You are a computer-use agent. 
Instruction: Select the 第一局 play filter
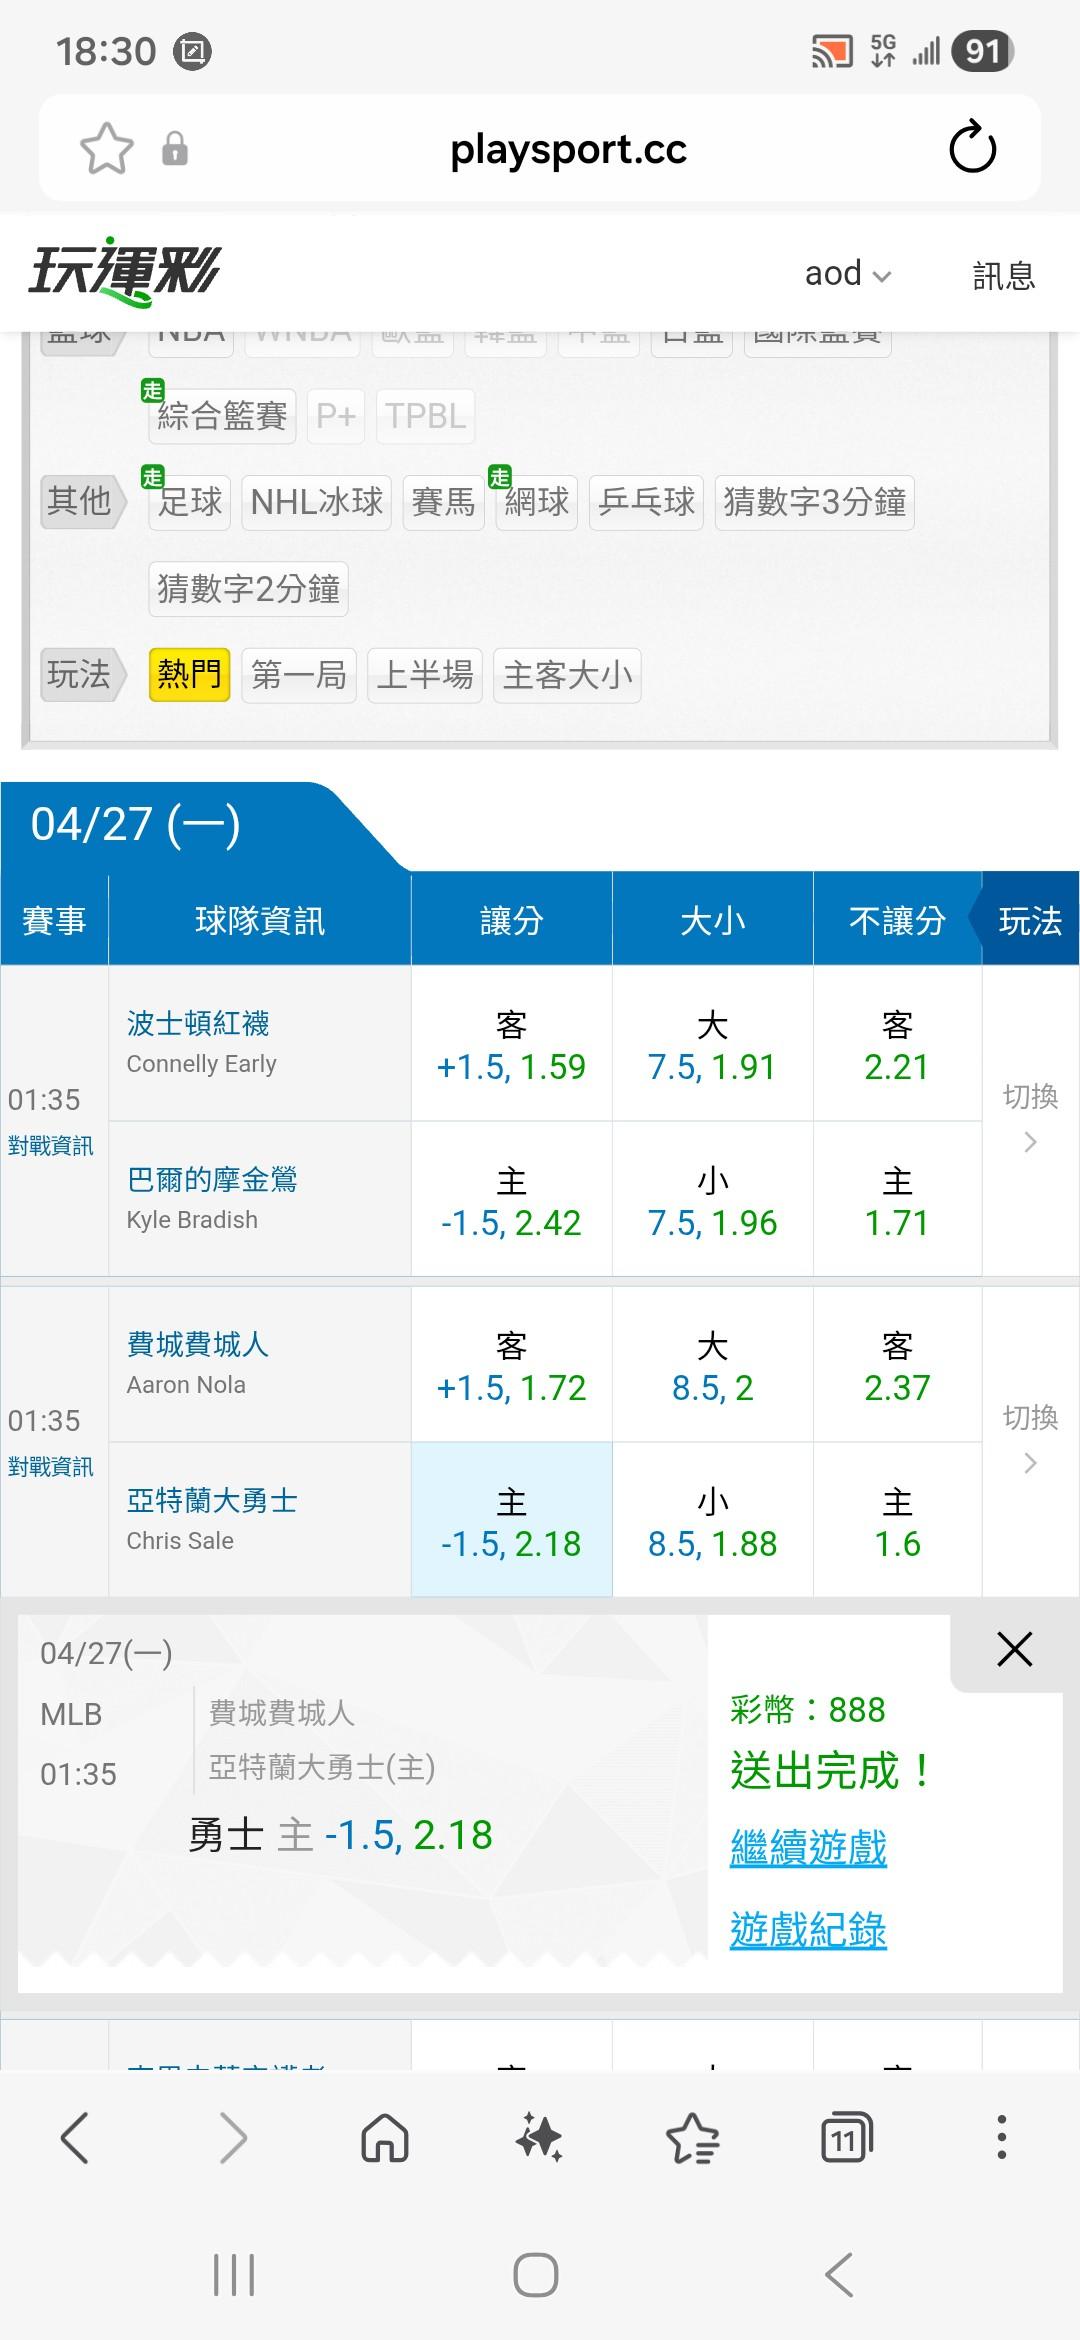[298, 675]
